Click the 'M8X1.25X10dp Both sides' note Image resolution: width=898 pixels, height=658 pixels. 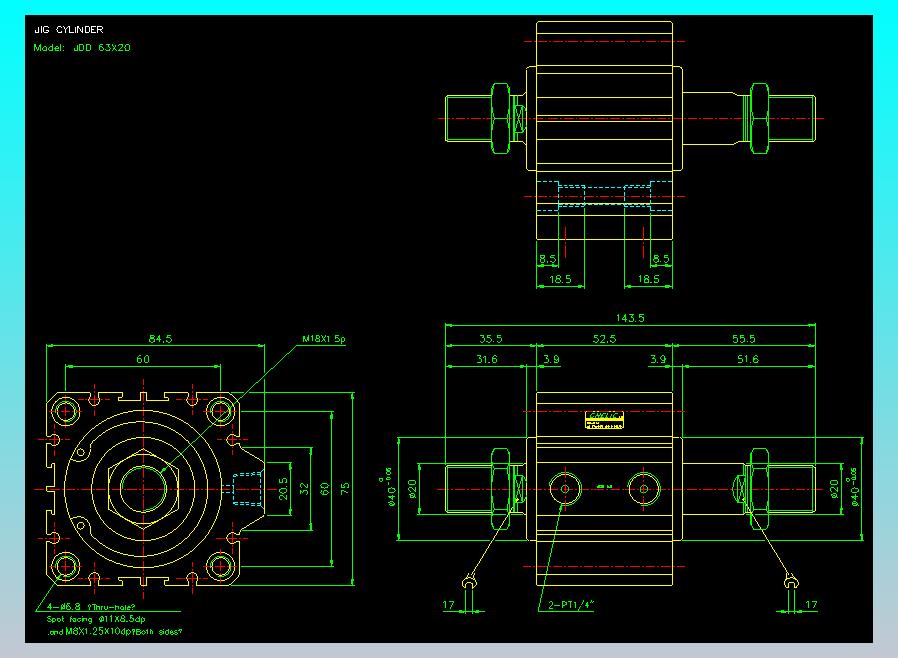[x=115, y=632]
